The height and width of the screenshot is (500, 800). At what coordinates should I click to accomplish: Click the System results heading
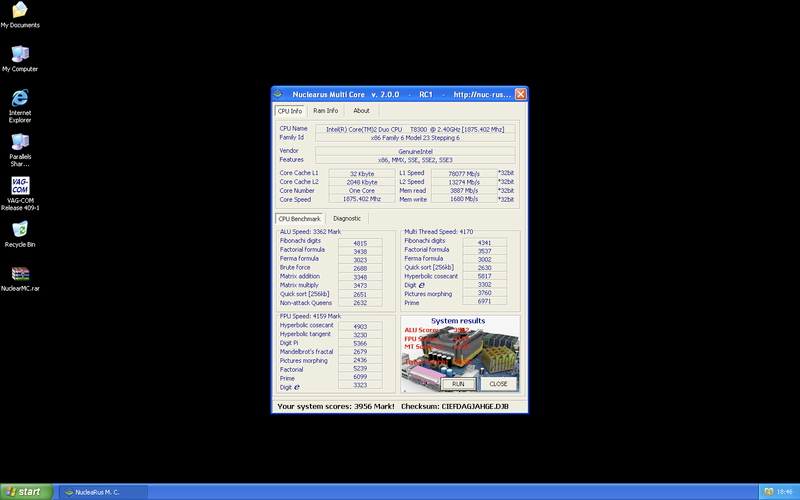458,321
